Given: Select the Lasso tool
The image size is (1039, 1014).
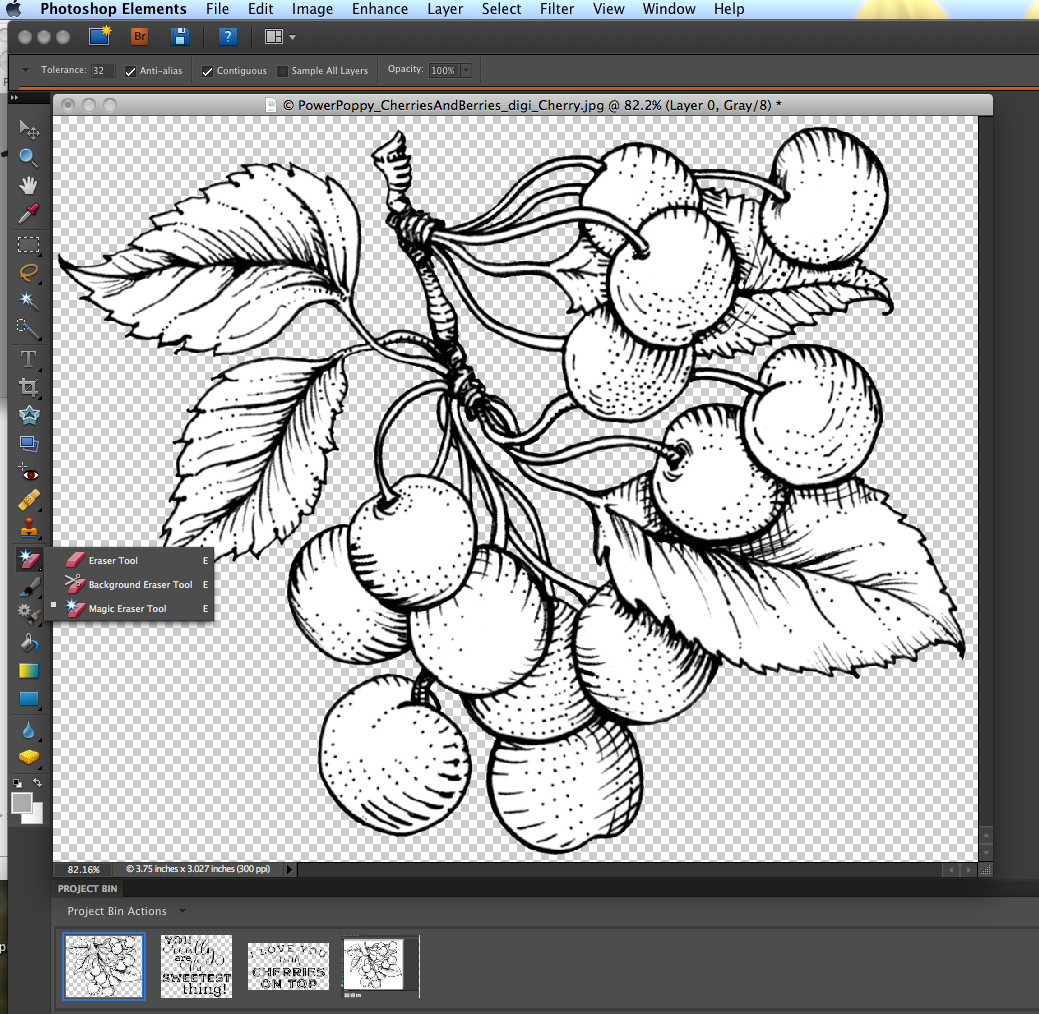Looking at the screenshot, I should (x=28, y=272).
